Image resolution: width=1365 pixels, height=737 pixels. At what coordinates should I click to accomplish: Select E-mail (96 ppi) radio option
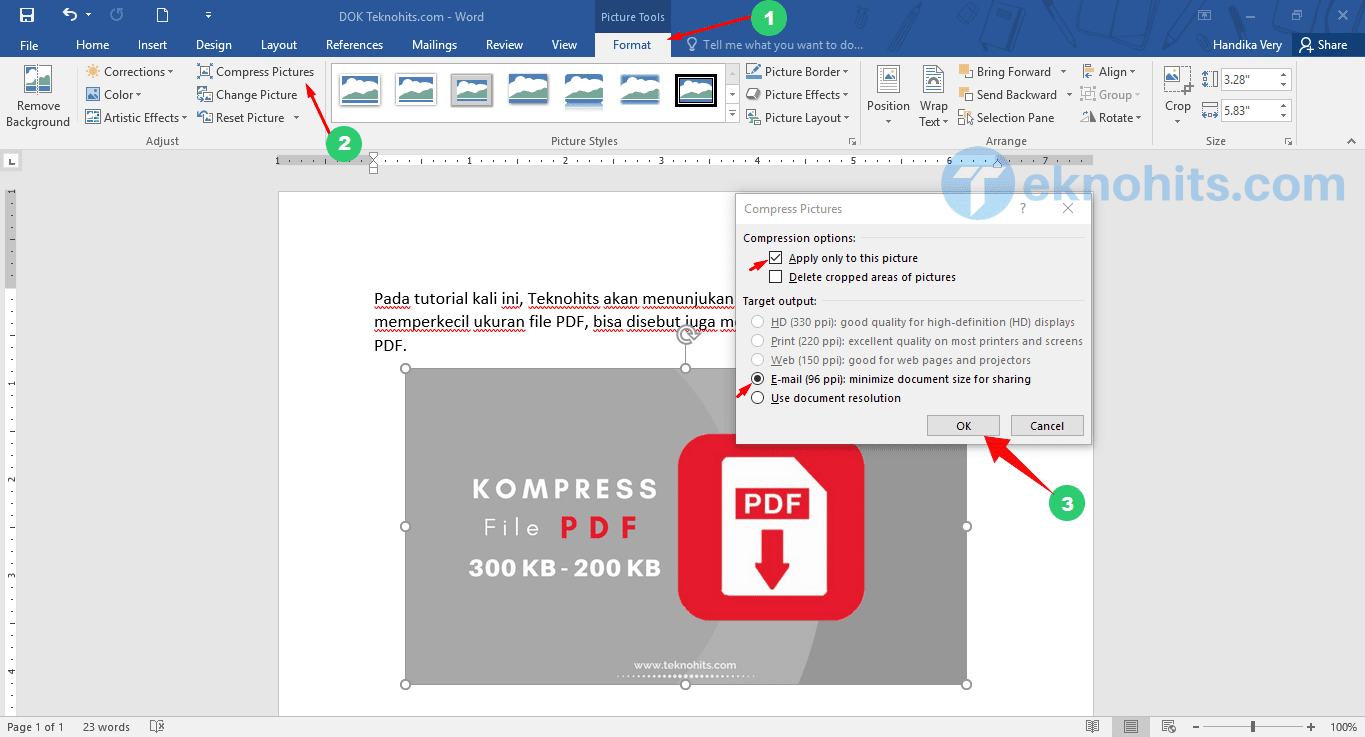coord(758,379)
